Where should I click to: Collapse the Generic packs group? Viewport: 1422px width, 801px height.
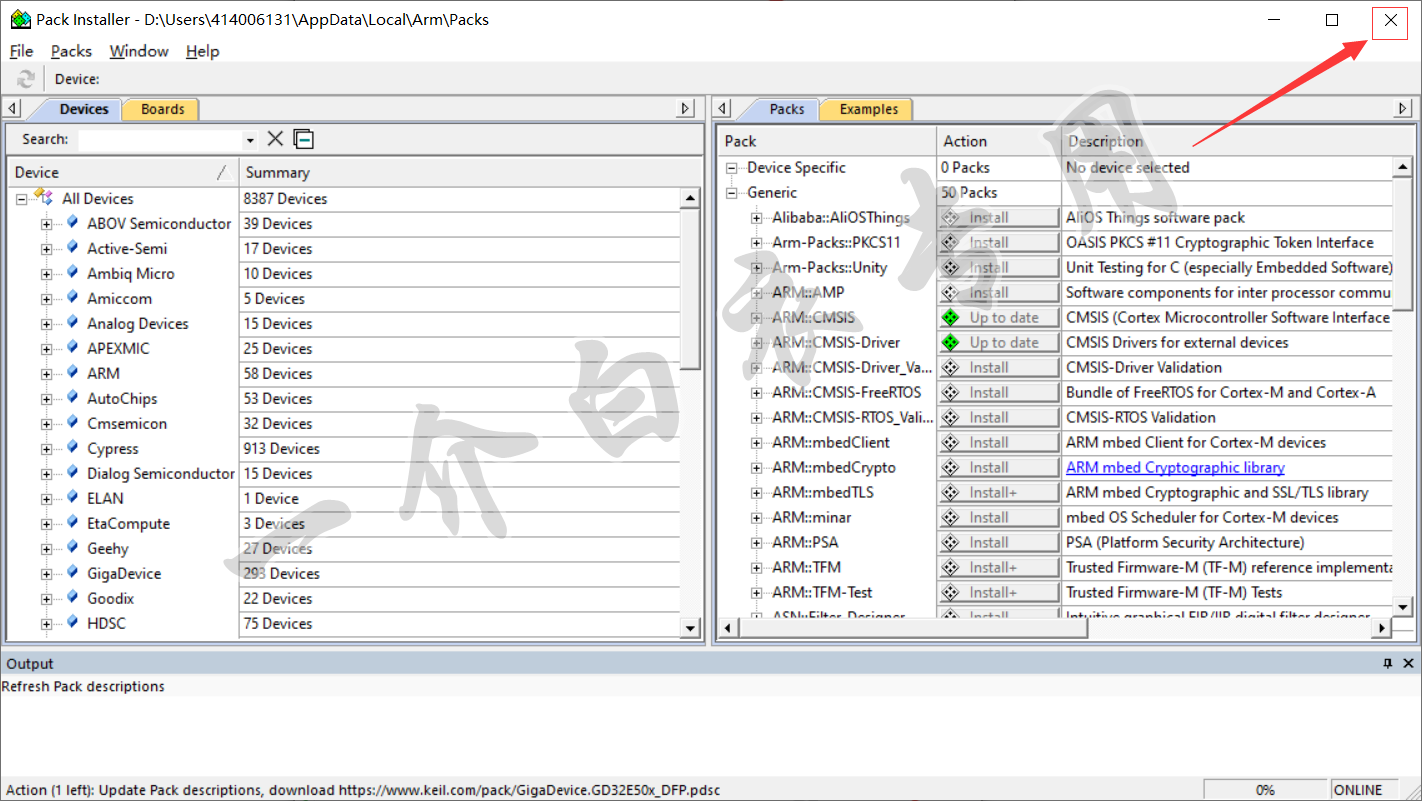click(x=732, y=193)
